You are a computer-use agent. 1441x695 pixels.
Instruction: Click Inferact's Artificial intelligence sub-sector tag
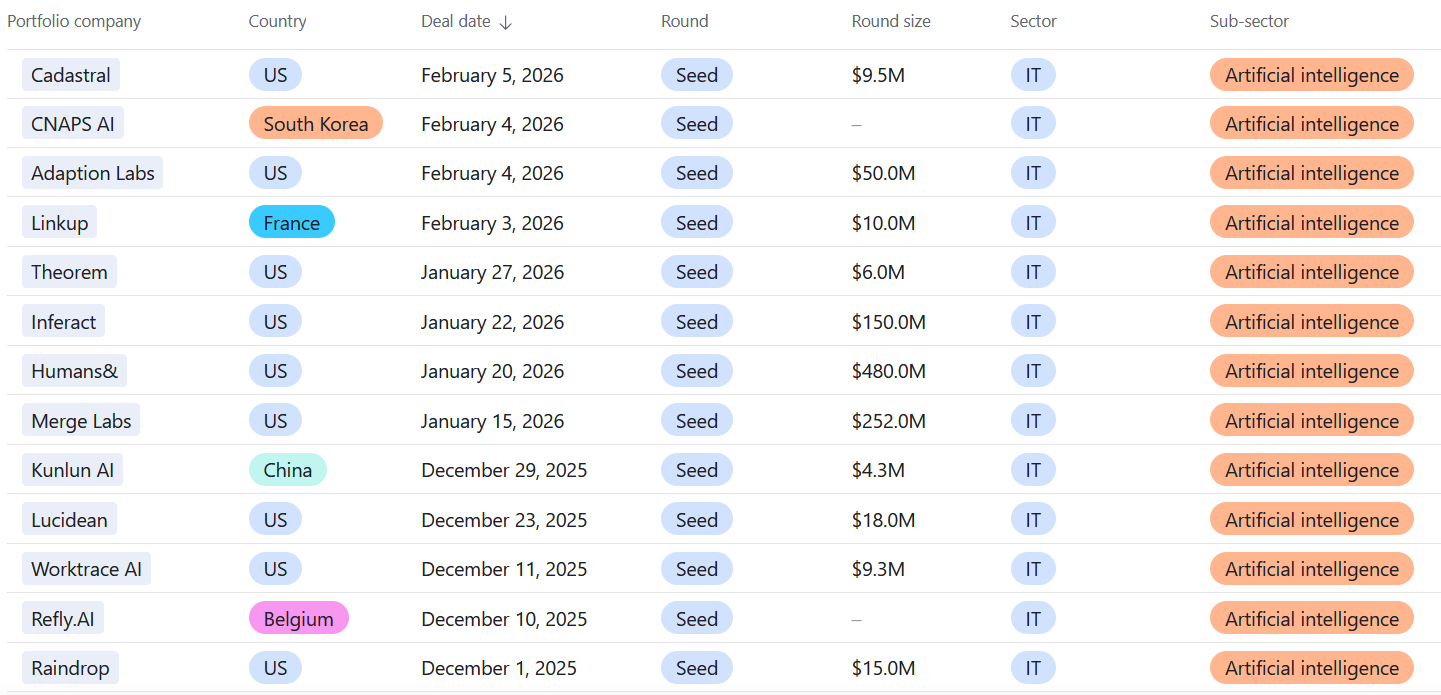point(1311,322)
